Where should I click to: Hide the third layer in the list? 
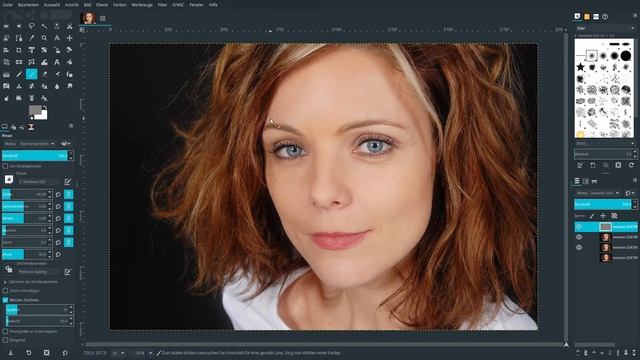[x=579, y=247]
